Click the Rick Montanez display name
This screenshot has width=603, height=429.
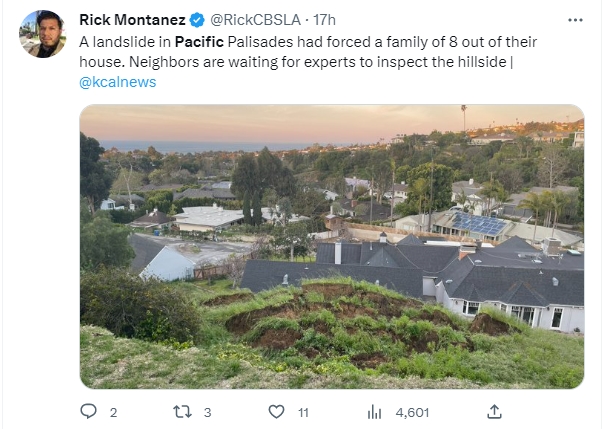point(132,20)
